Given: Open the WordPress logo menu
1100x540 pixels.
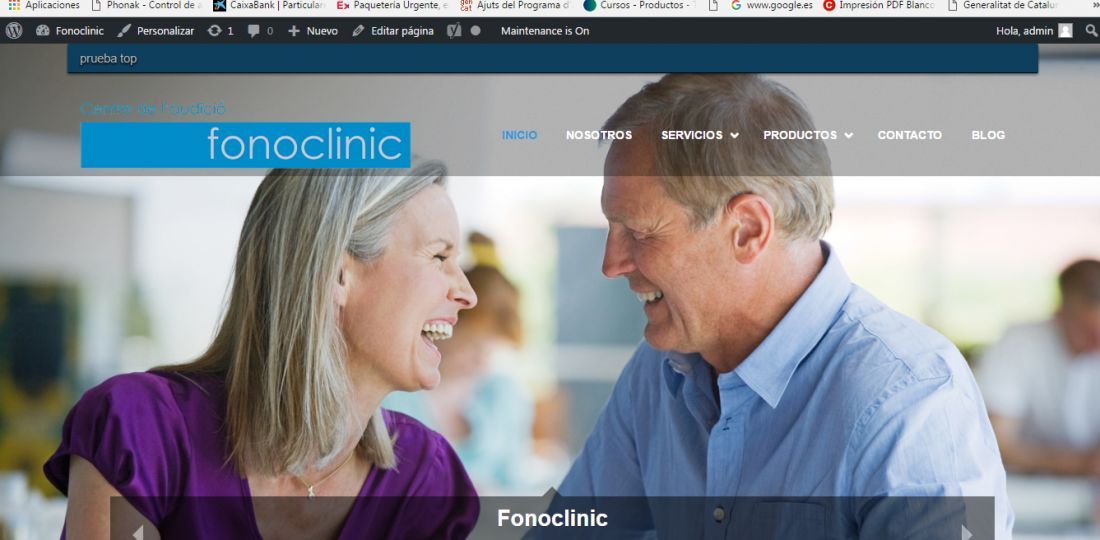Looking at the screenshot, I should [x=14, y=31].
